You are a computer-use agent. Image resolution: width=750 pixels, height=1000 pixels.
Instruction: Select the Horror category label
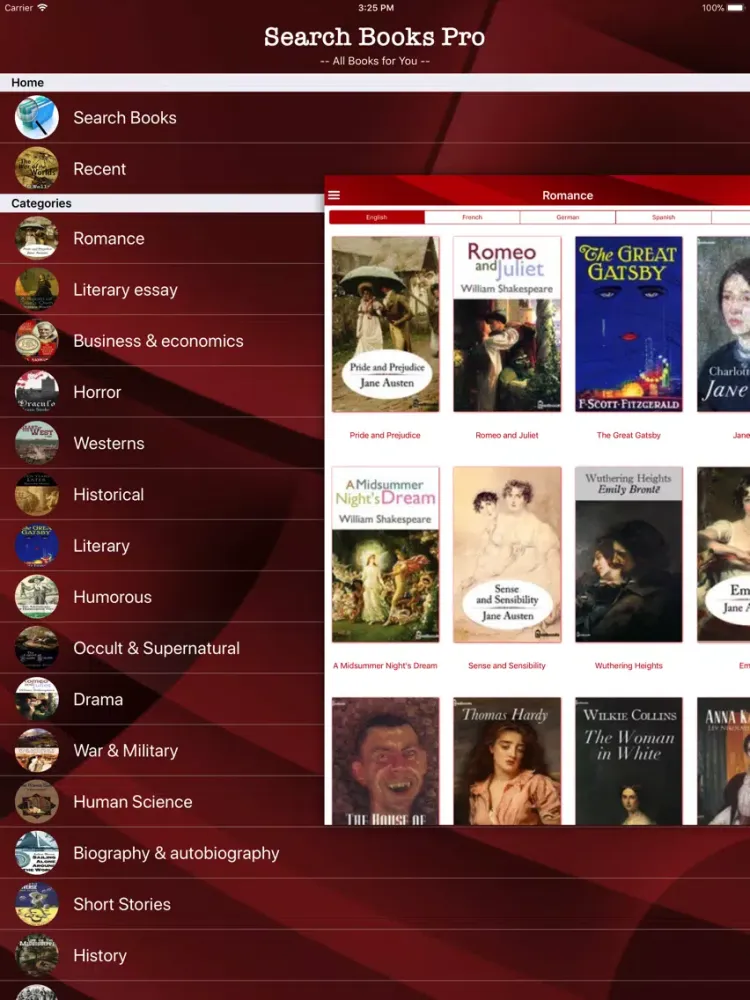pos(97,392)
